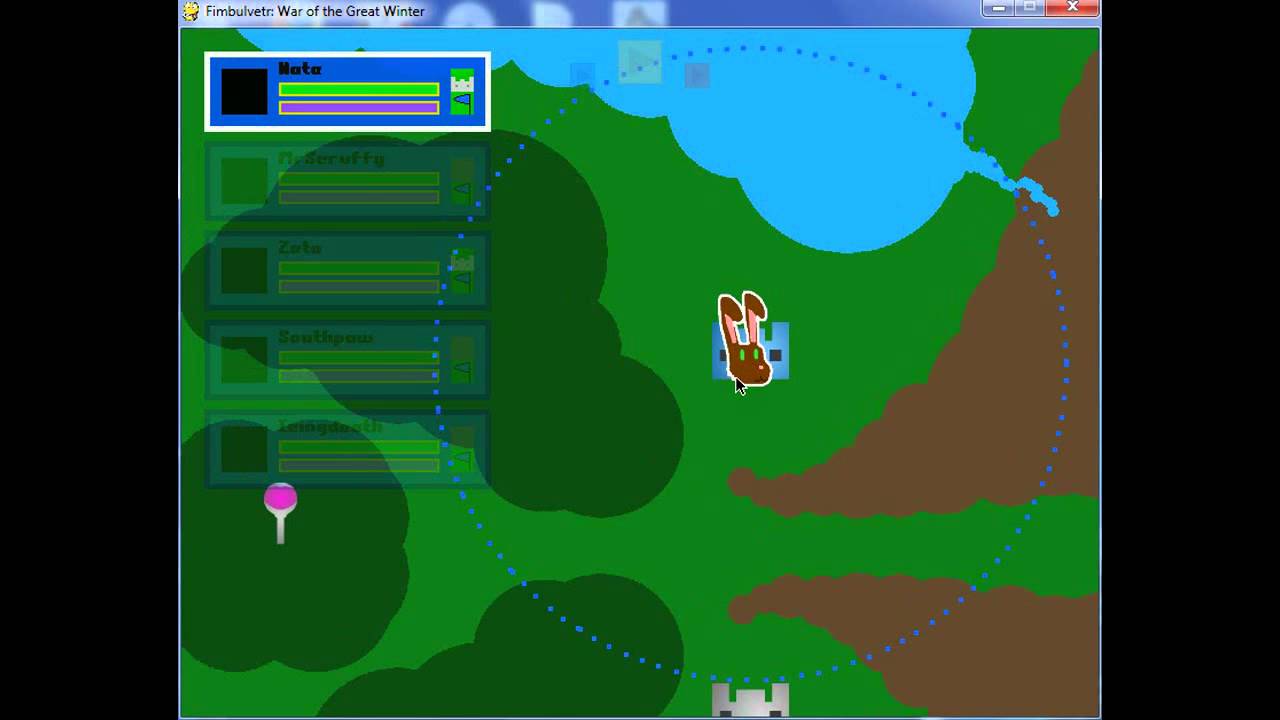The image size is (1280, 720).
Task: Click the castle icon on Zeta's card
Action: tap(461, 259)
